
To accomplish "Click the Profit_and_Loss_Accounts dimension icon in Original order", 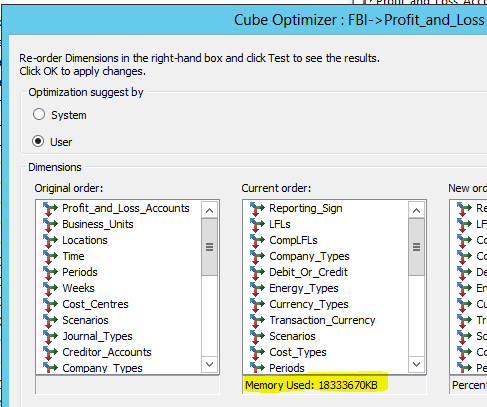I will (x=50, y=209).
